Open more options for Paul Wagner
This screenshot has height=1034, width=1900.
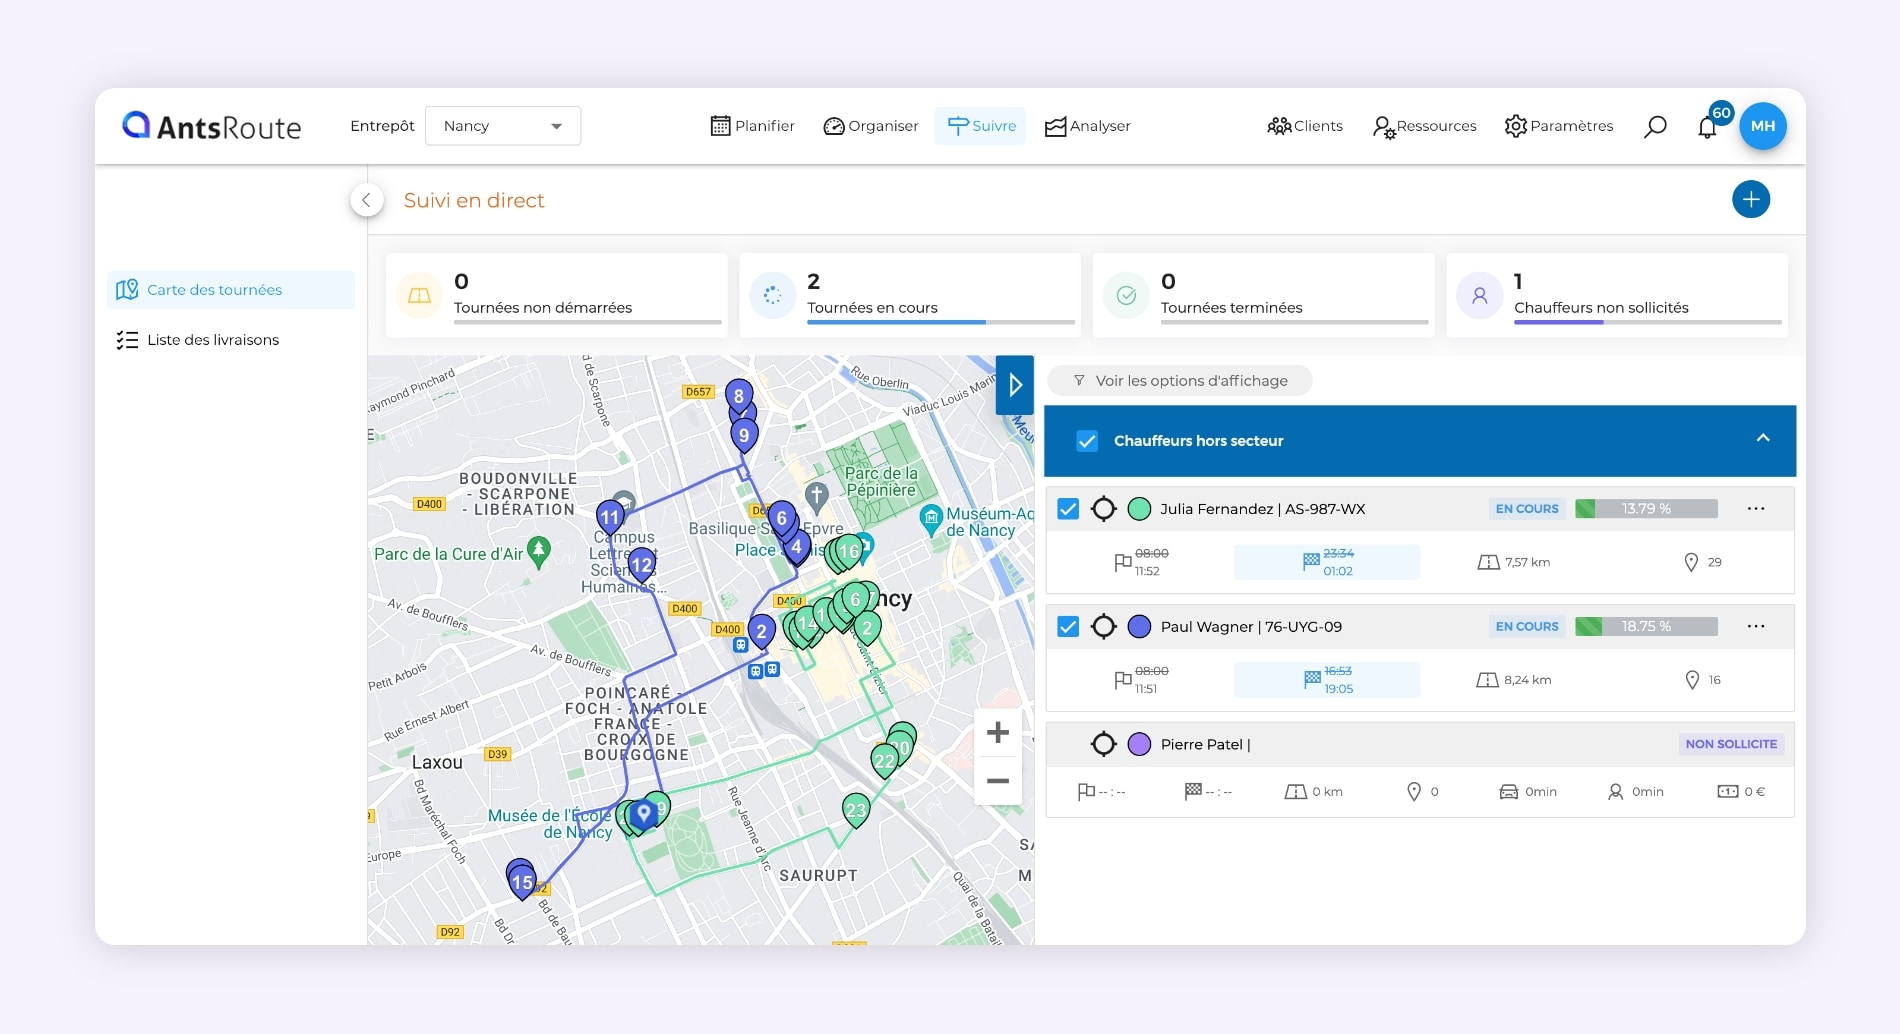coord(1755,627)
